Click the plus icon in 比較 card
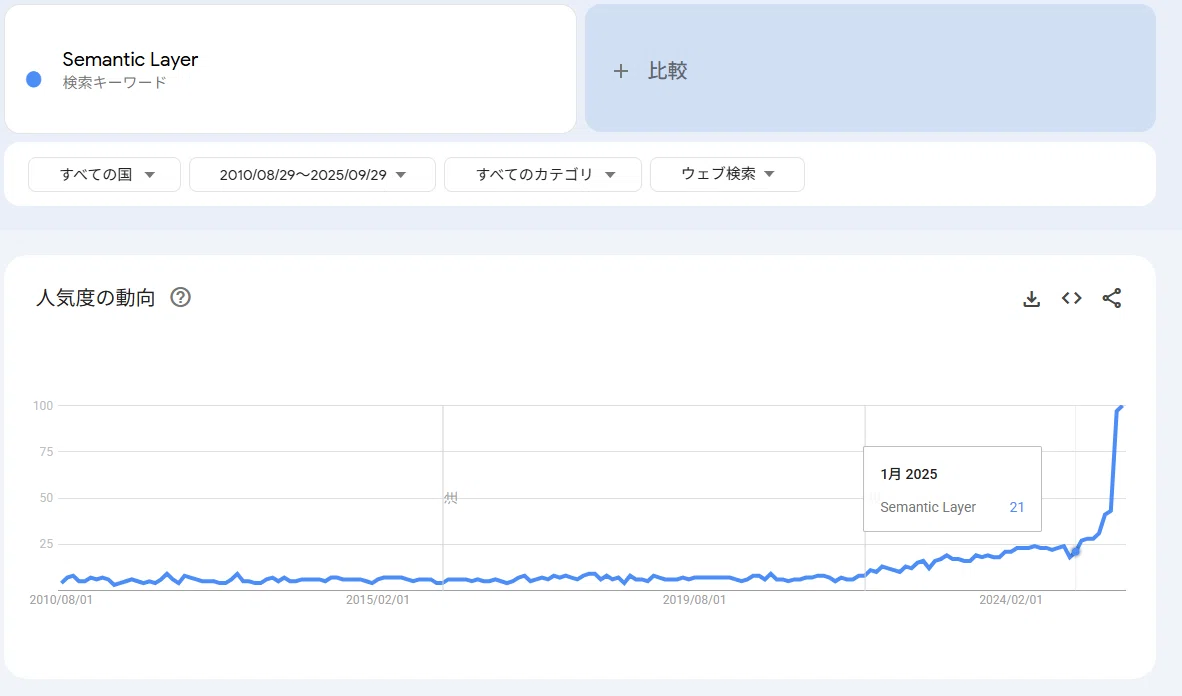 (620, 71)
